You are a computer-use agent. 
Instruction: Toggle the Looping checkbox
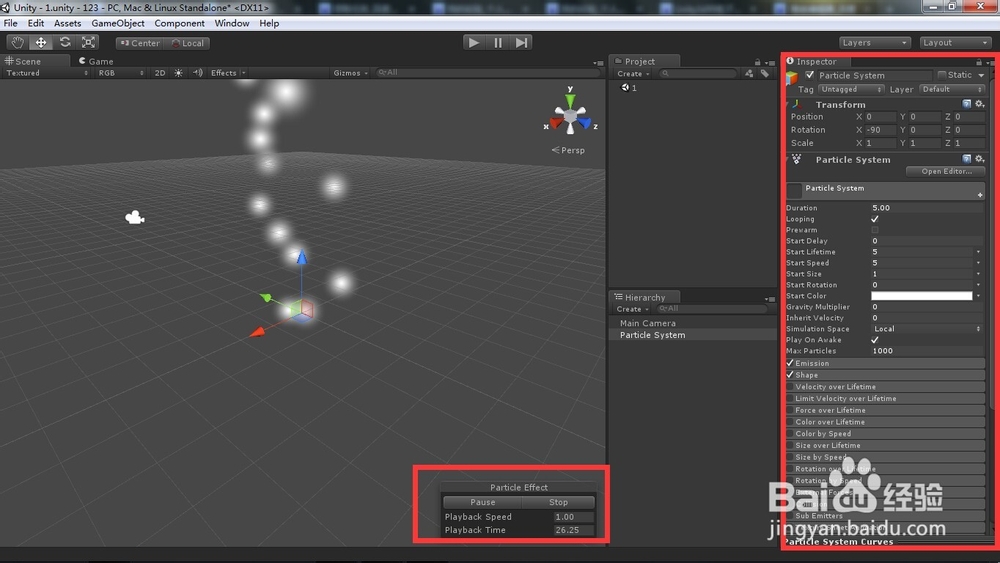(x=875, y=219)
